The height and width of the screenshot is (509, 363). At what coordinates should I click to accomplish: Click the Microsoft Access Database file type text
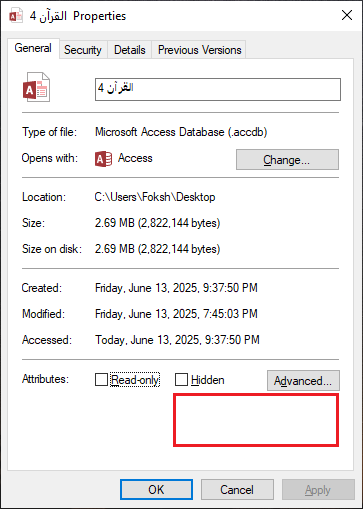[181, 132]
